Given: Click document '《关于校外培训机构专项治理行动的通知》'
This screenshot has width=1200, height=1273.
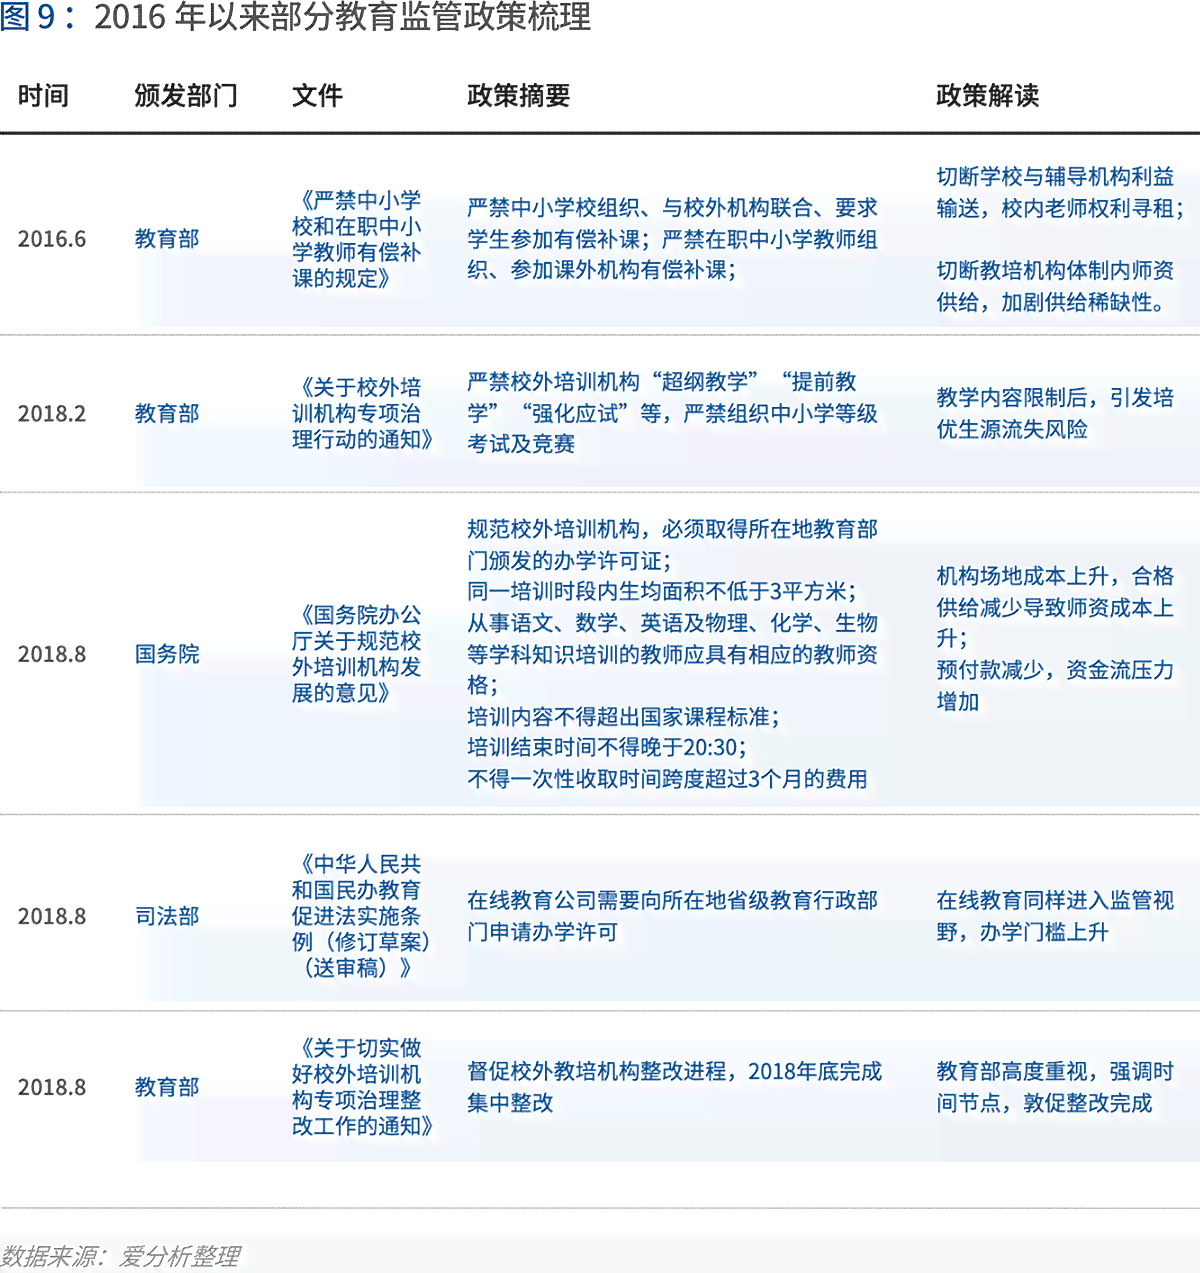Looking at the screenshot, I should (x=363, y=413).
